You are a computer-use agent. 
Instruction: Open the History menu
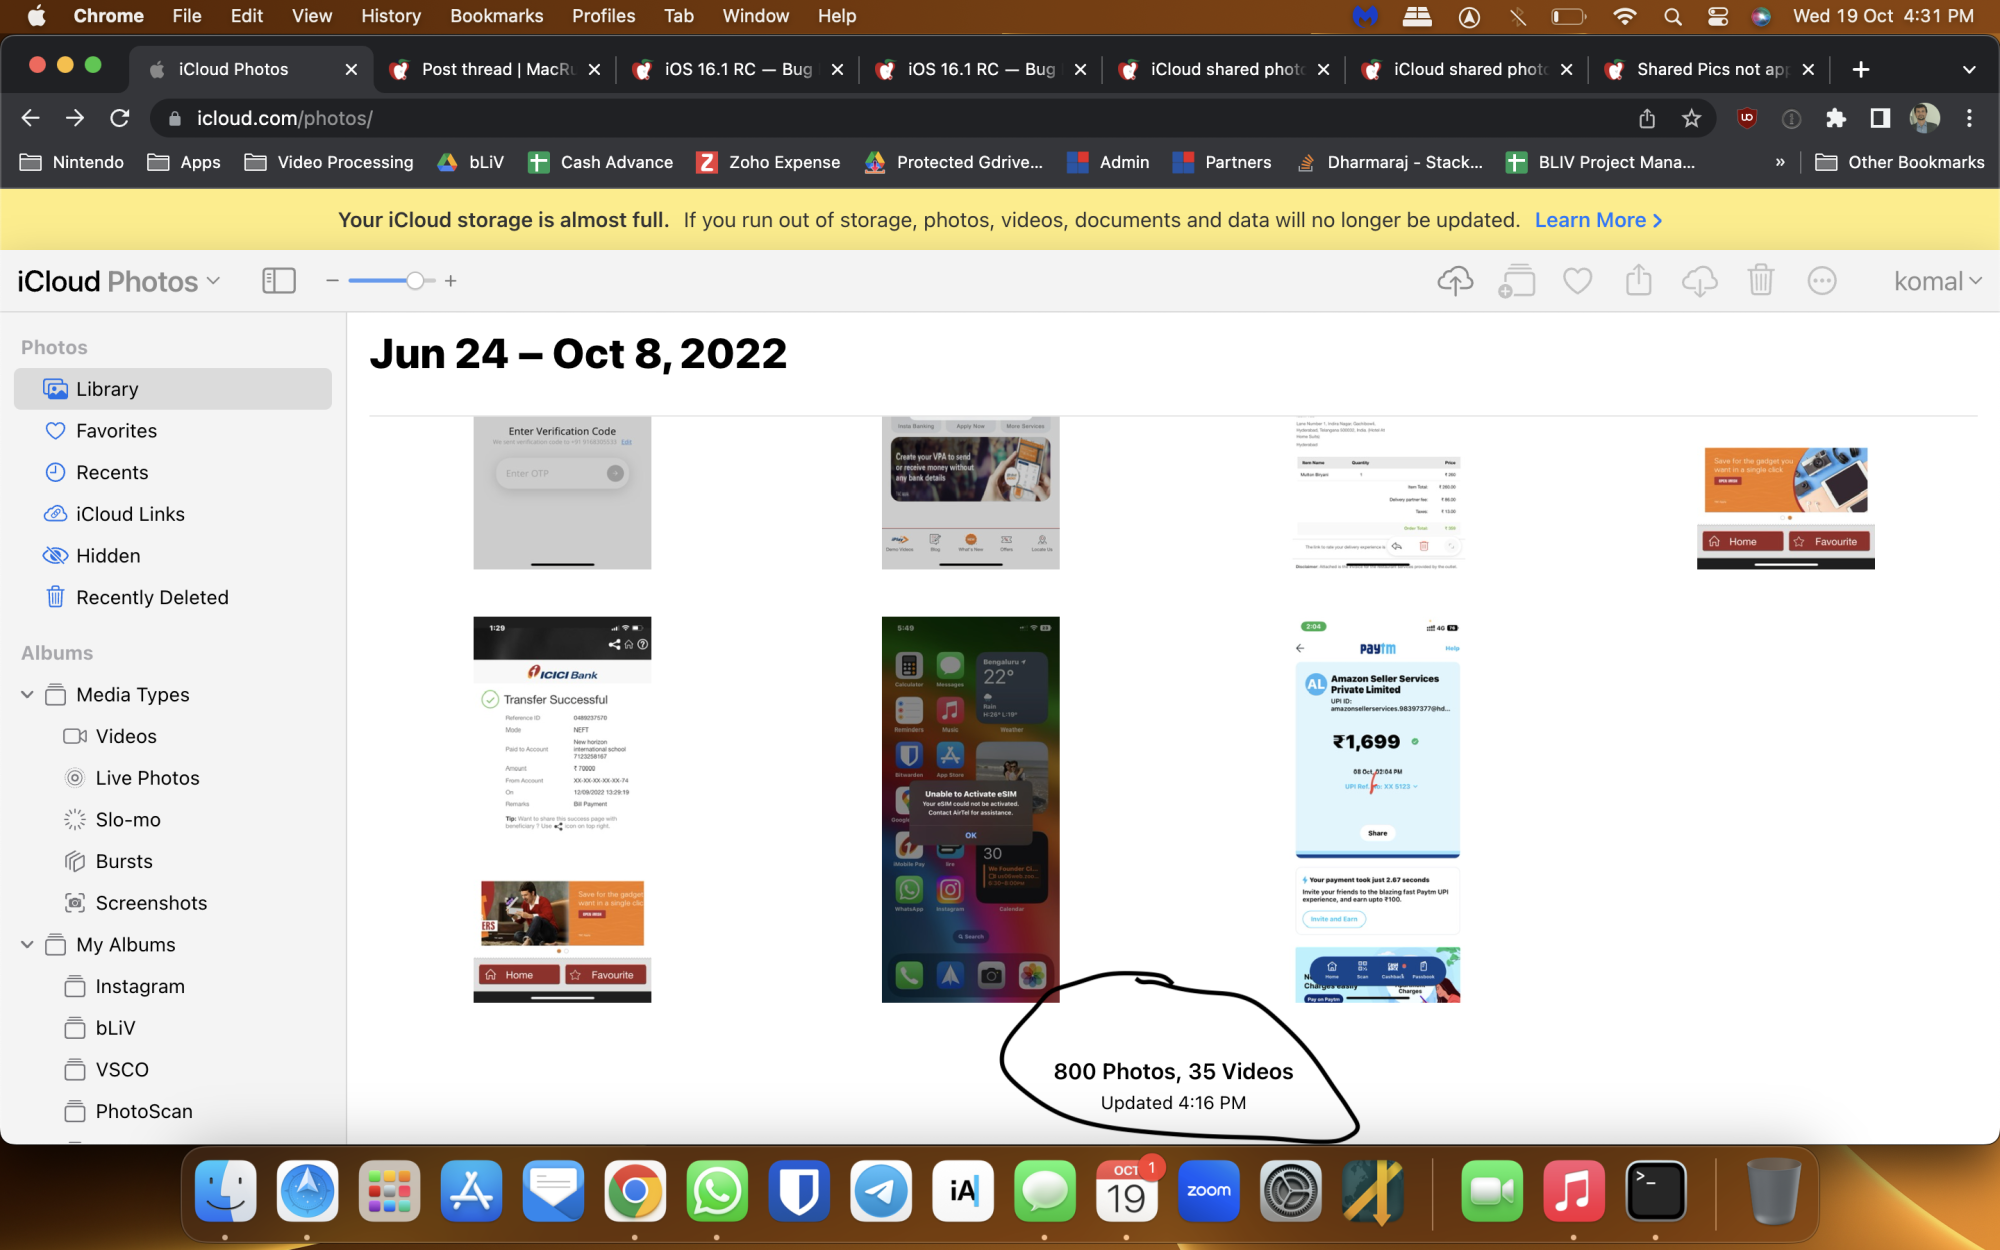tap(391, 16)
